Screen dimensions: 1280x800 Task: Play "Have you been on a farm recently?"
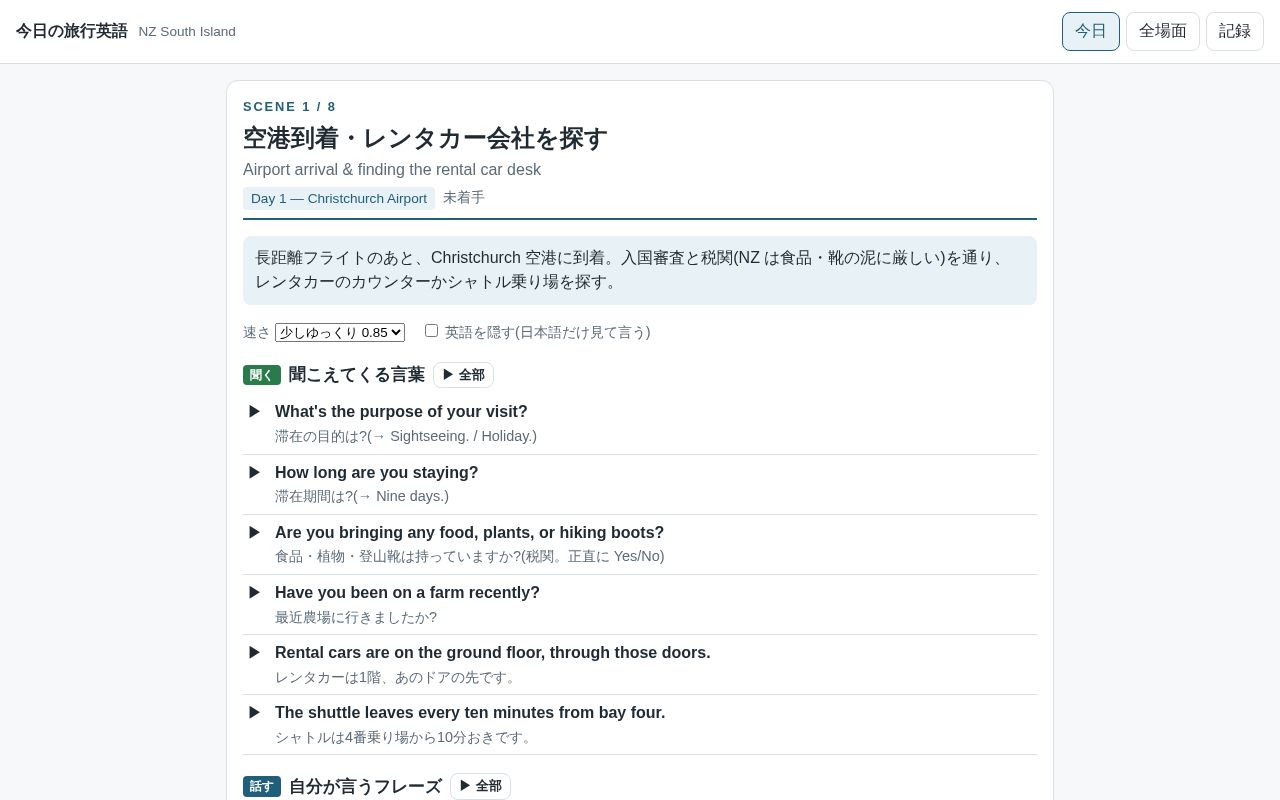[255, 592]
